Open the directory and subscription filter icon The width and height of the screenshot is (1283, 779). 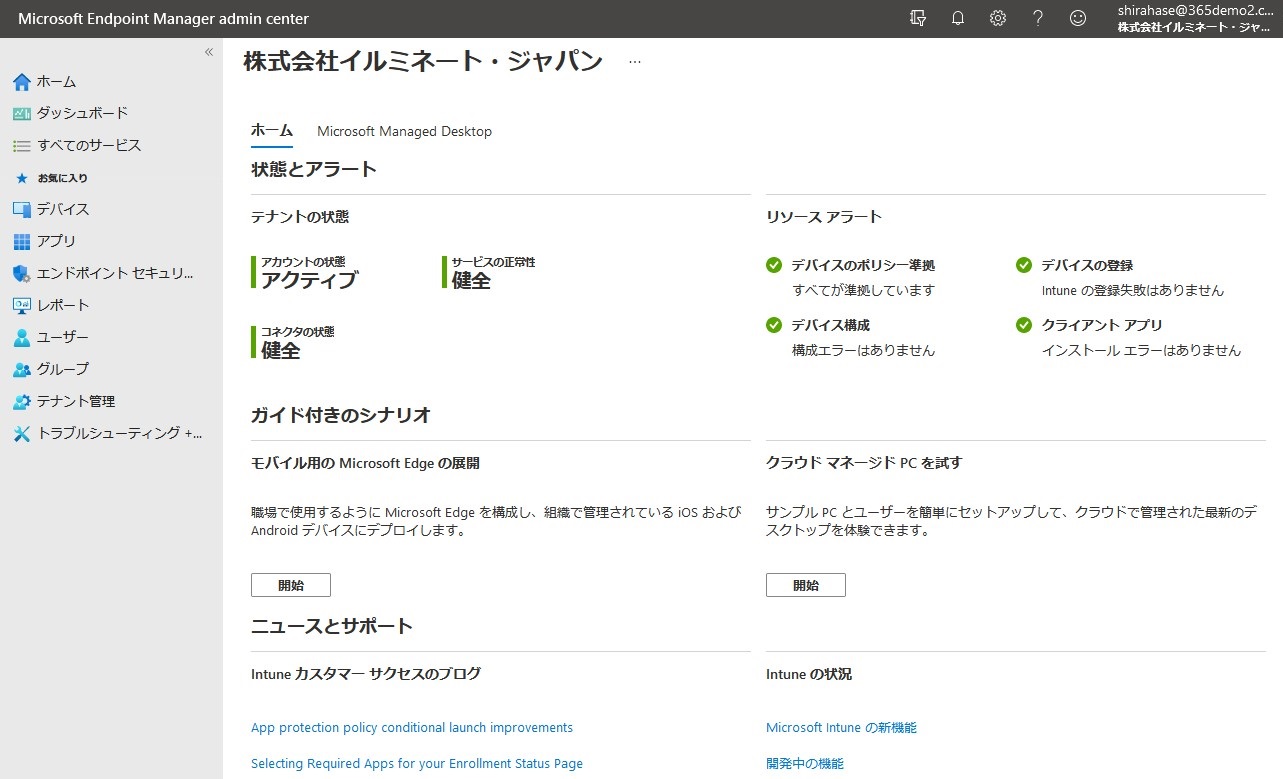918,18
